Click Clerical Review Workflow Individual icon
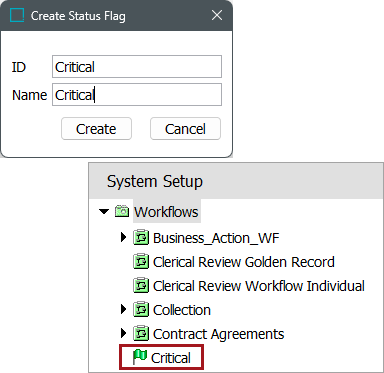Image resolution: width=384 pixels, height=373 pixels. coord(141,286)
